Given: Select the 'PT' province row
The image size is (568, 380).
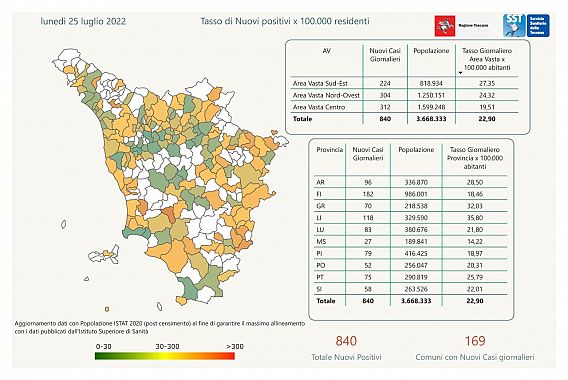Looking at the screenshot, I should coord(411,277).
